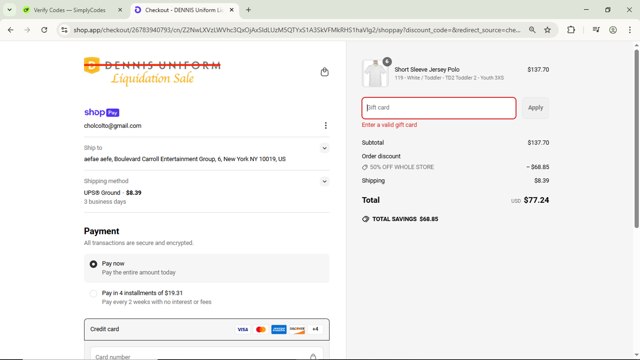
Task: Click the 50% OFF WHOLE STORE discount tag
Action: click(398, 167)
